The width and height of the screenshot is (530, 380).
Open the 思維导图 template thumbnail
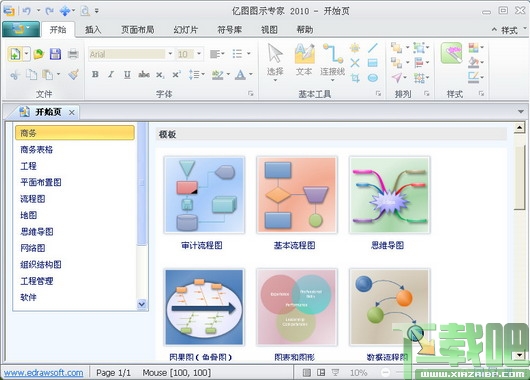[x=389, y=195]
